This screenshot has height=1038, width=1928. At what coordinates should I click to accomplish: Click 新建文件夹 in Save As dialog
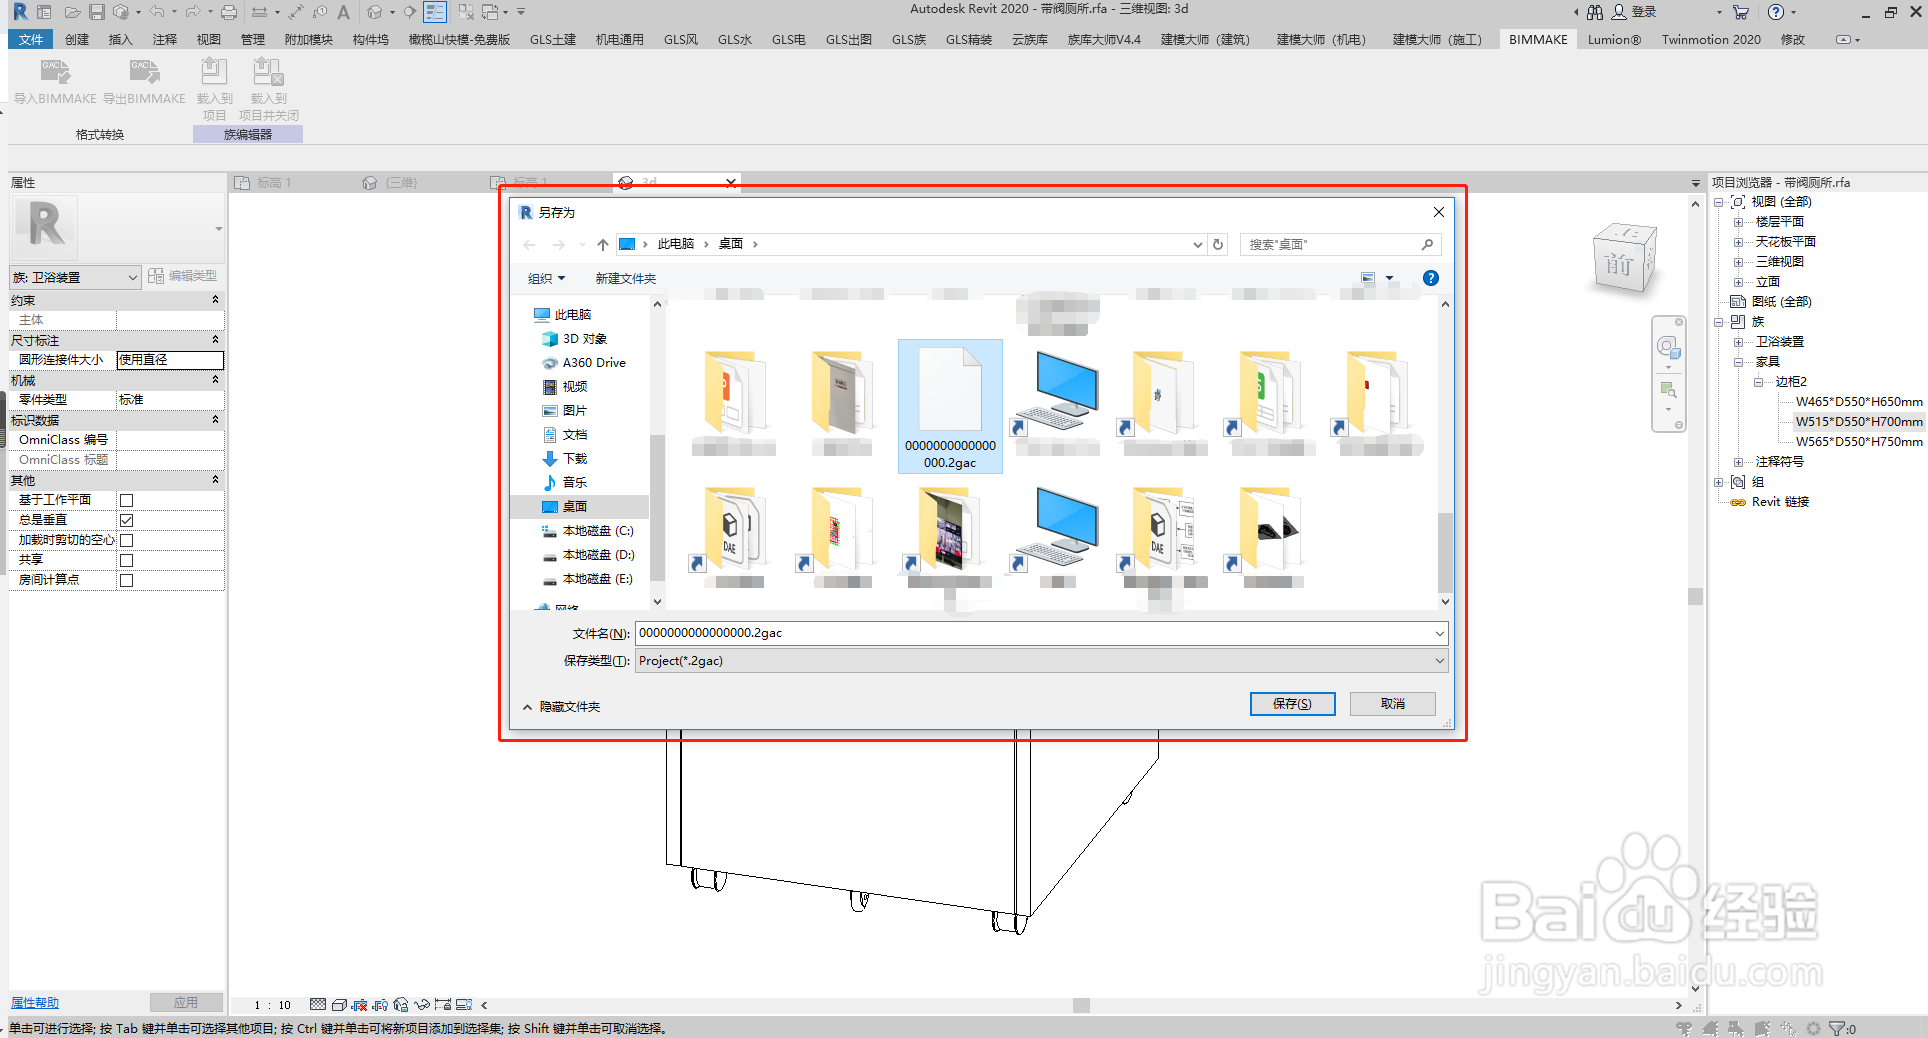pyautogui.click(x=625, y=278)
